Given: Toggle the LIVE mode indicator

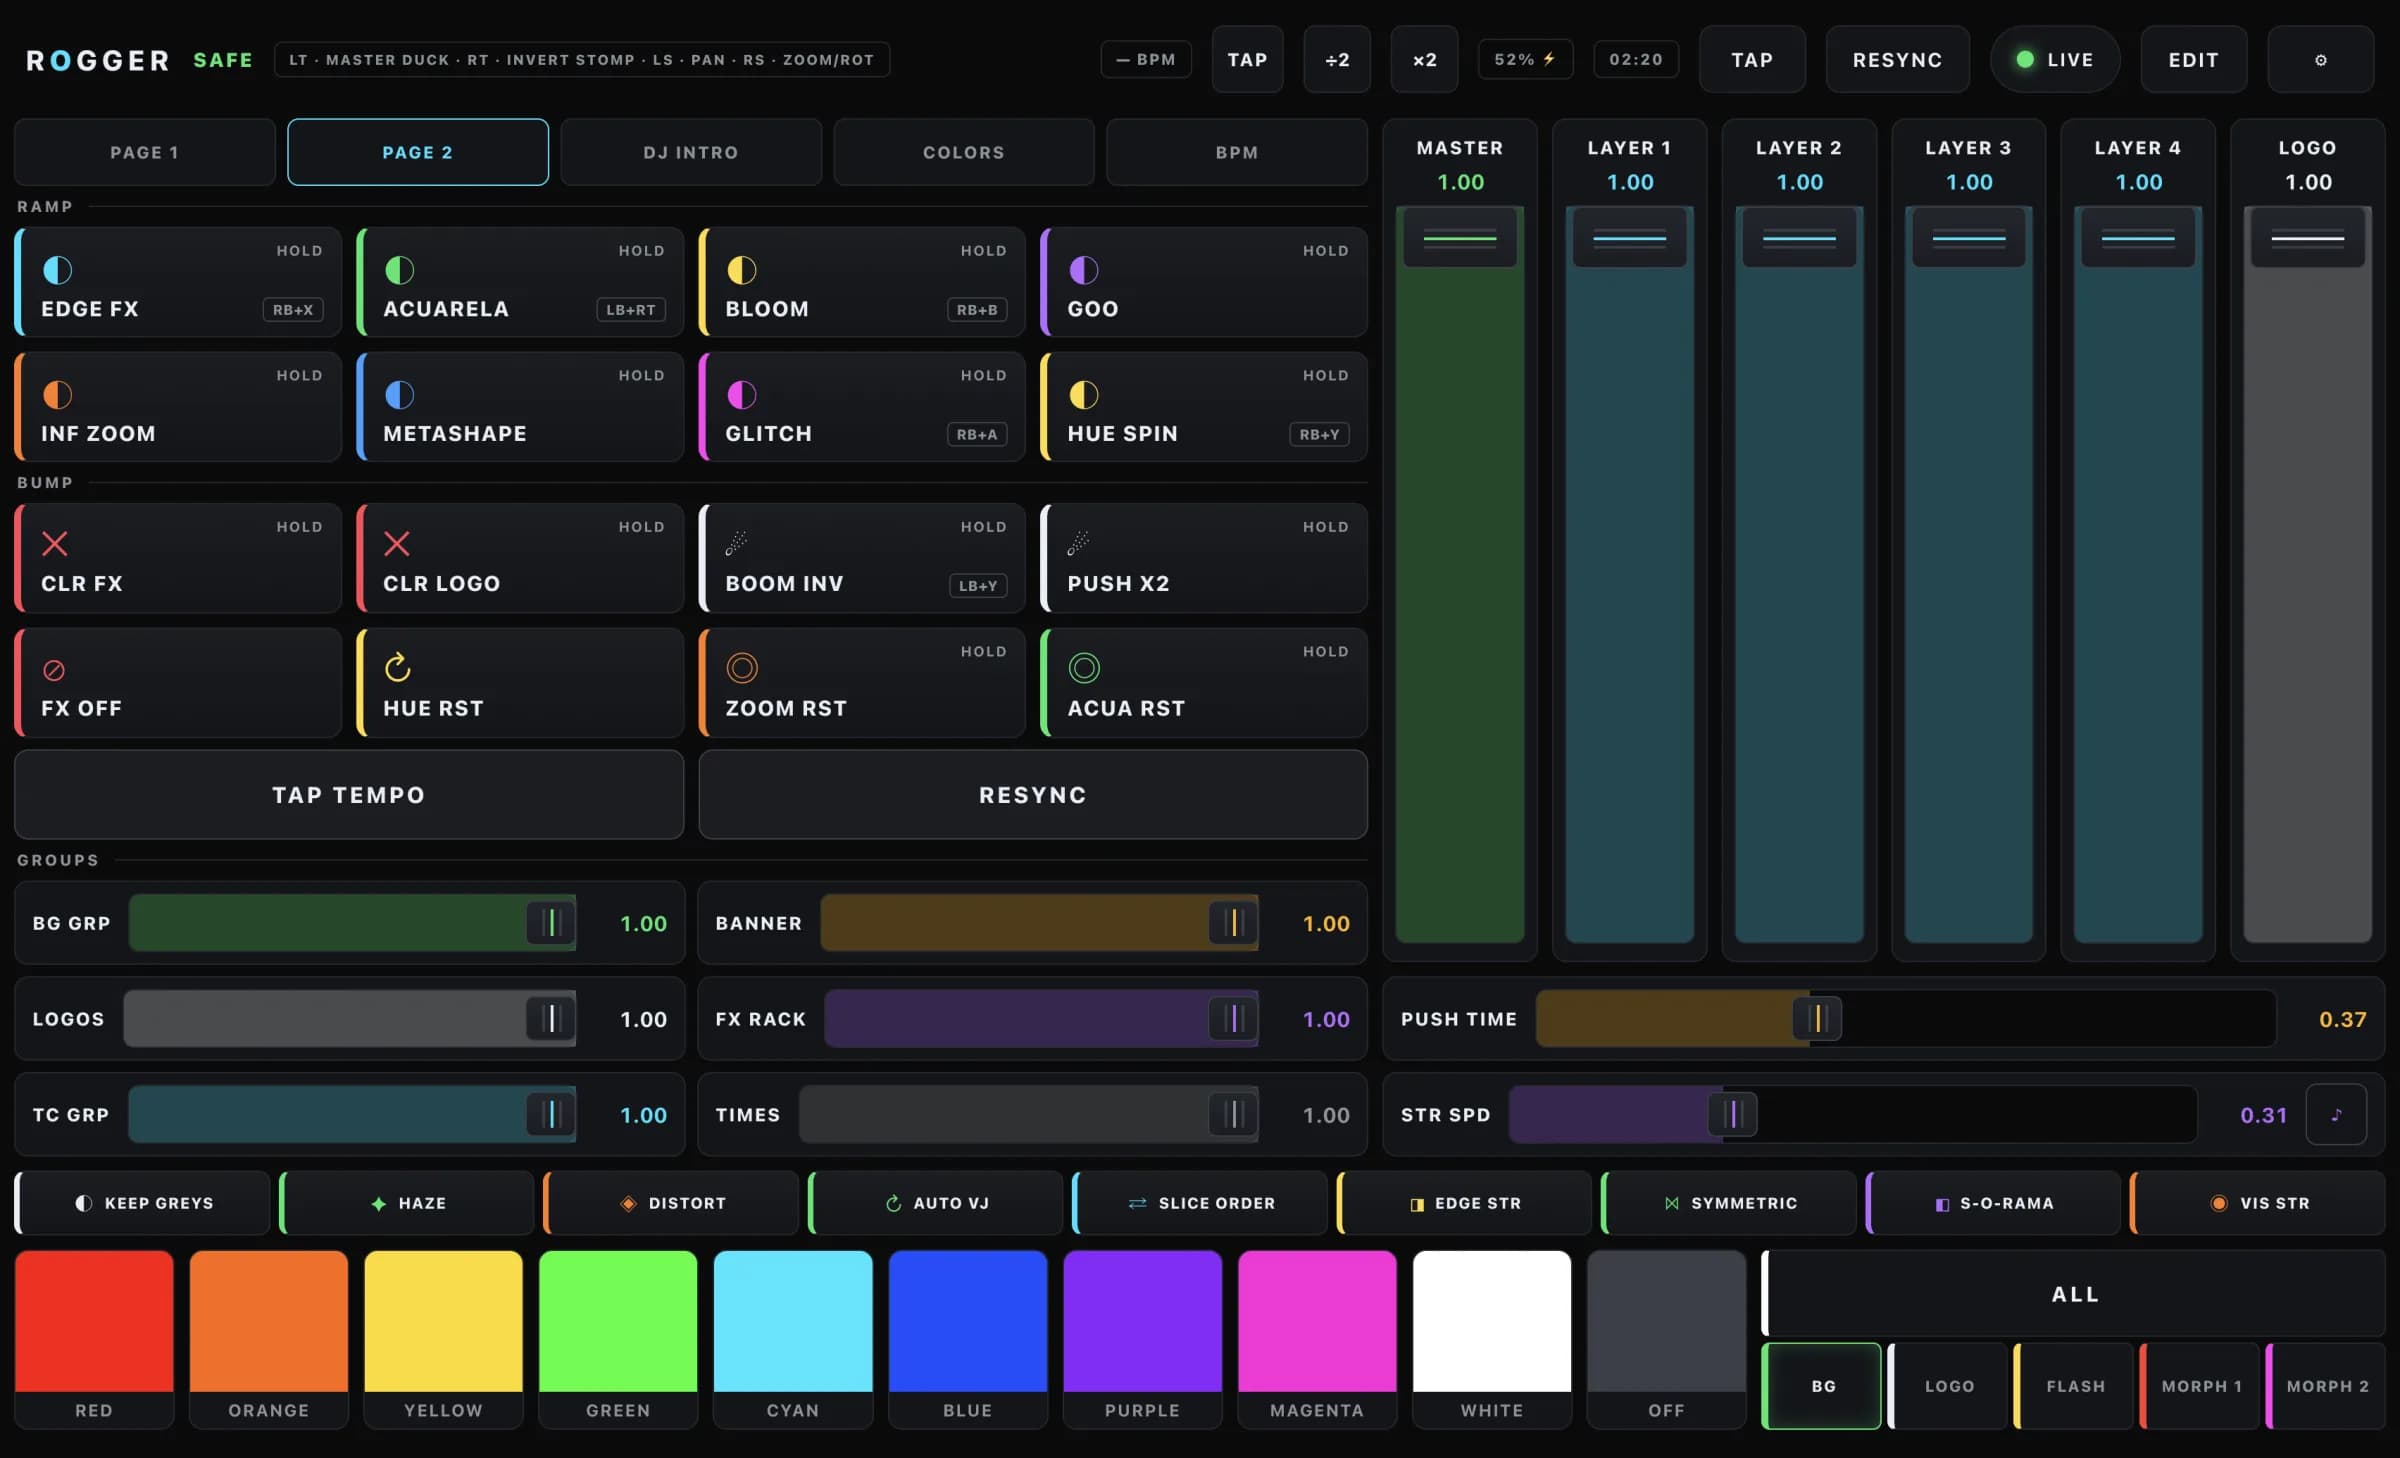Looking at the screenshot, I should [2055, 60].
